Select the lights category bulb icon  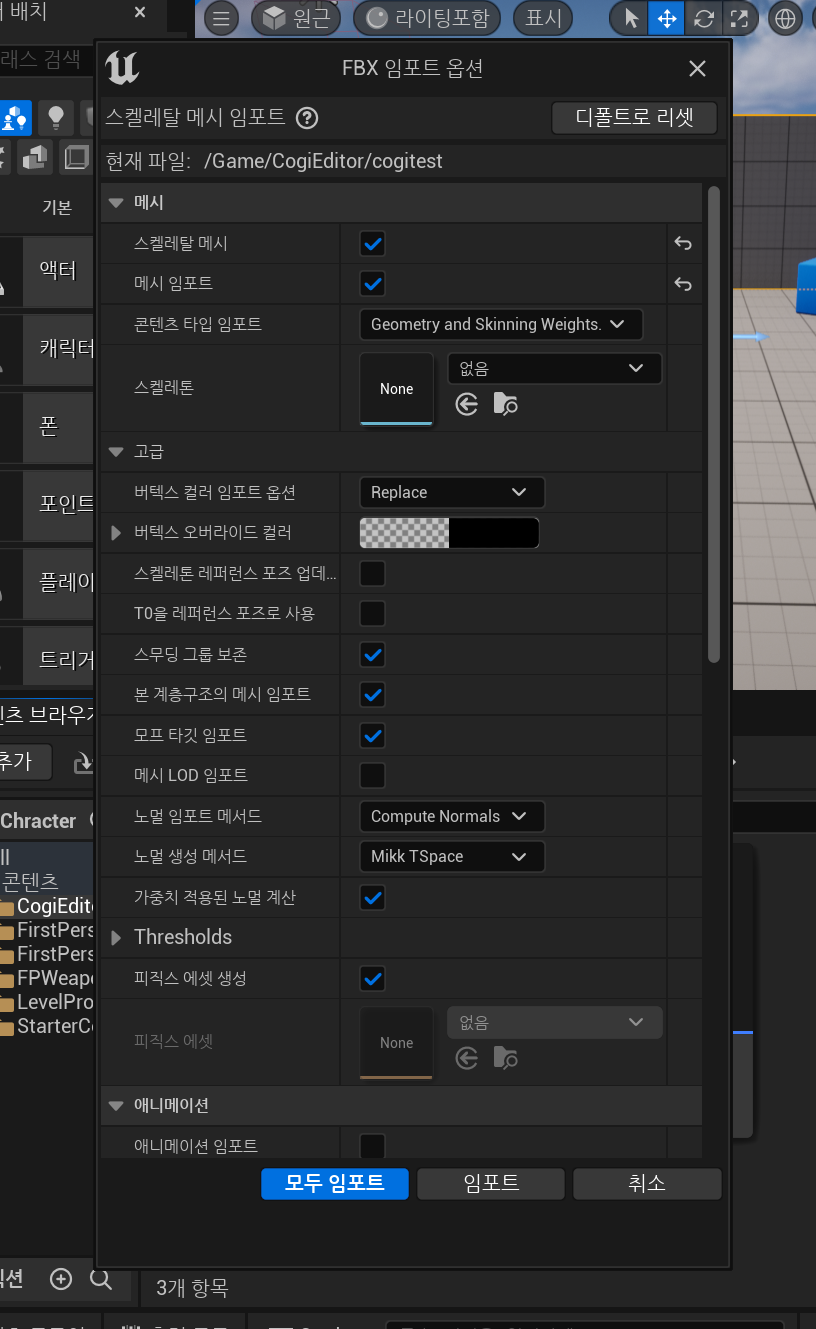[56, 117]
